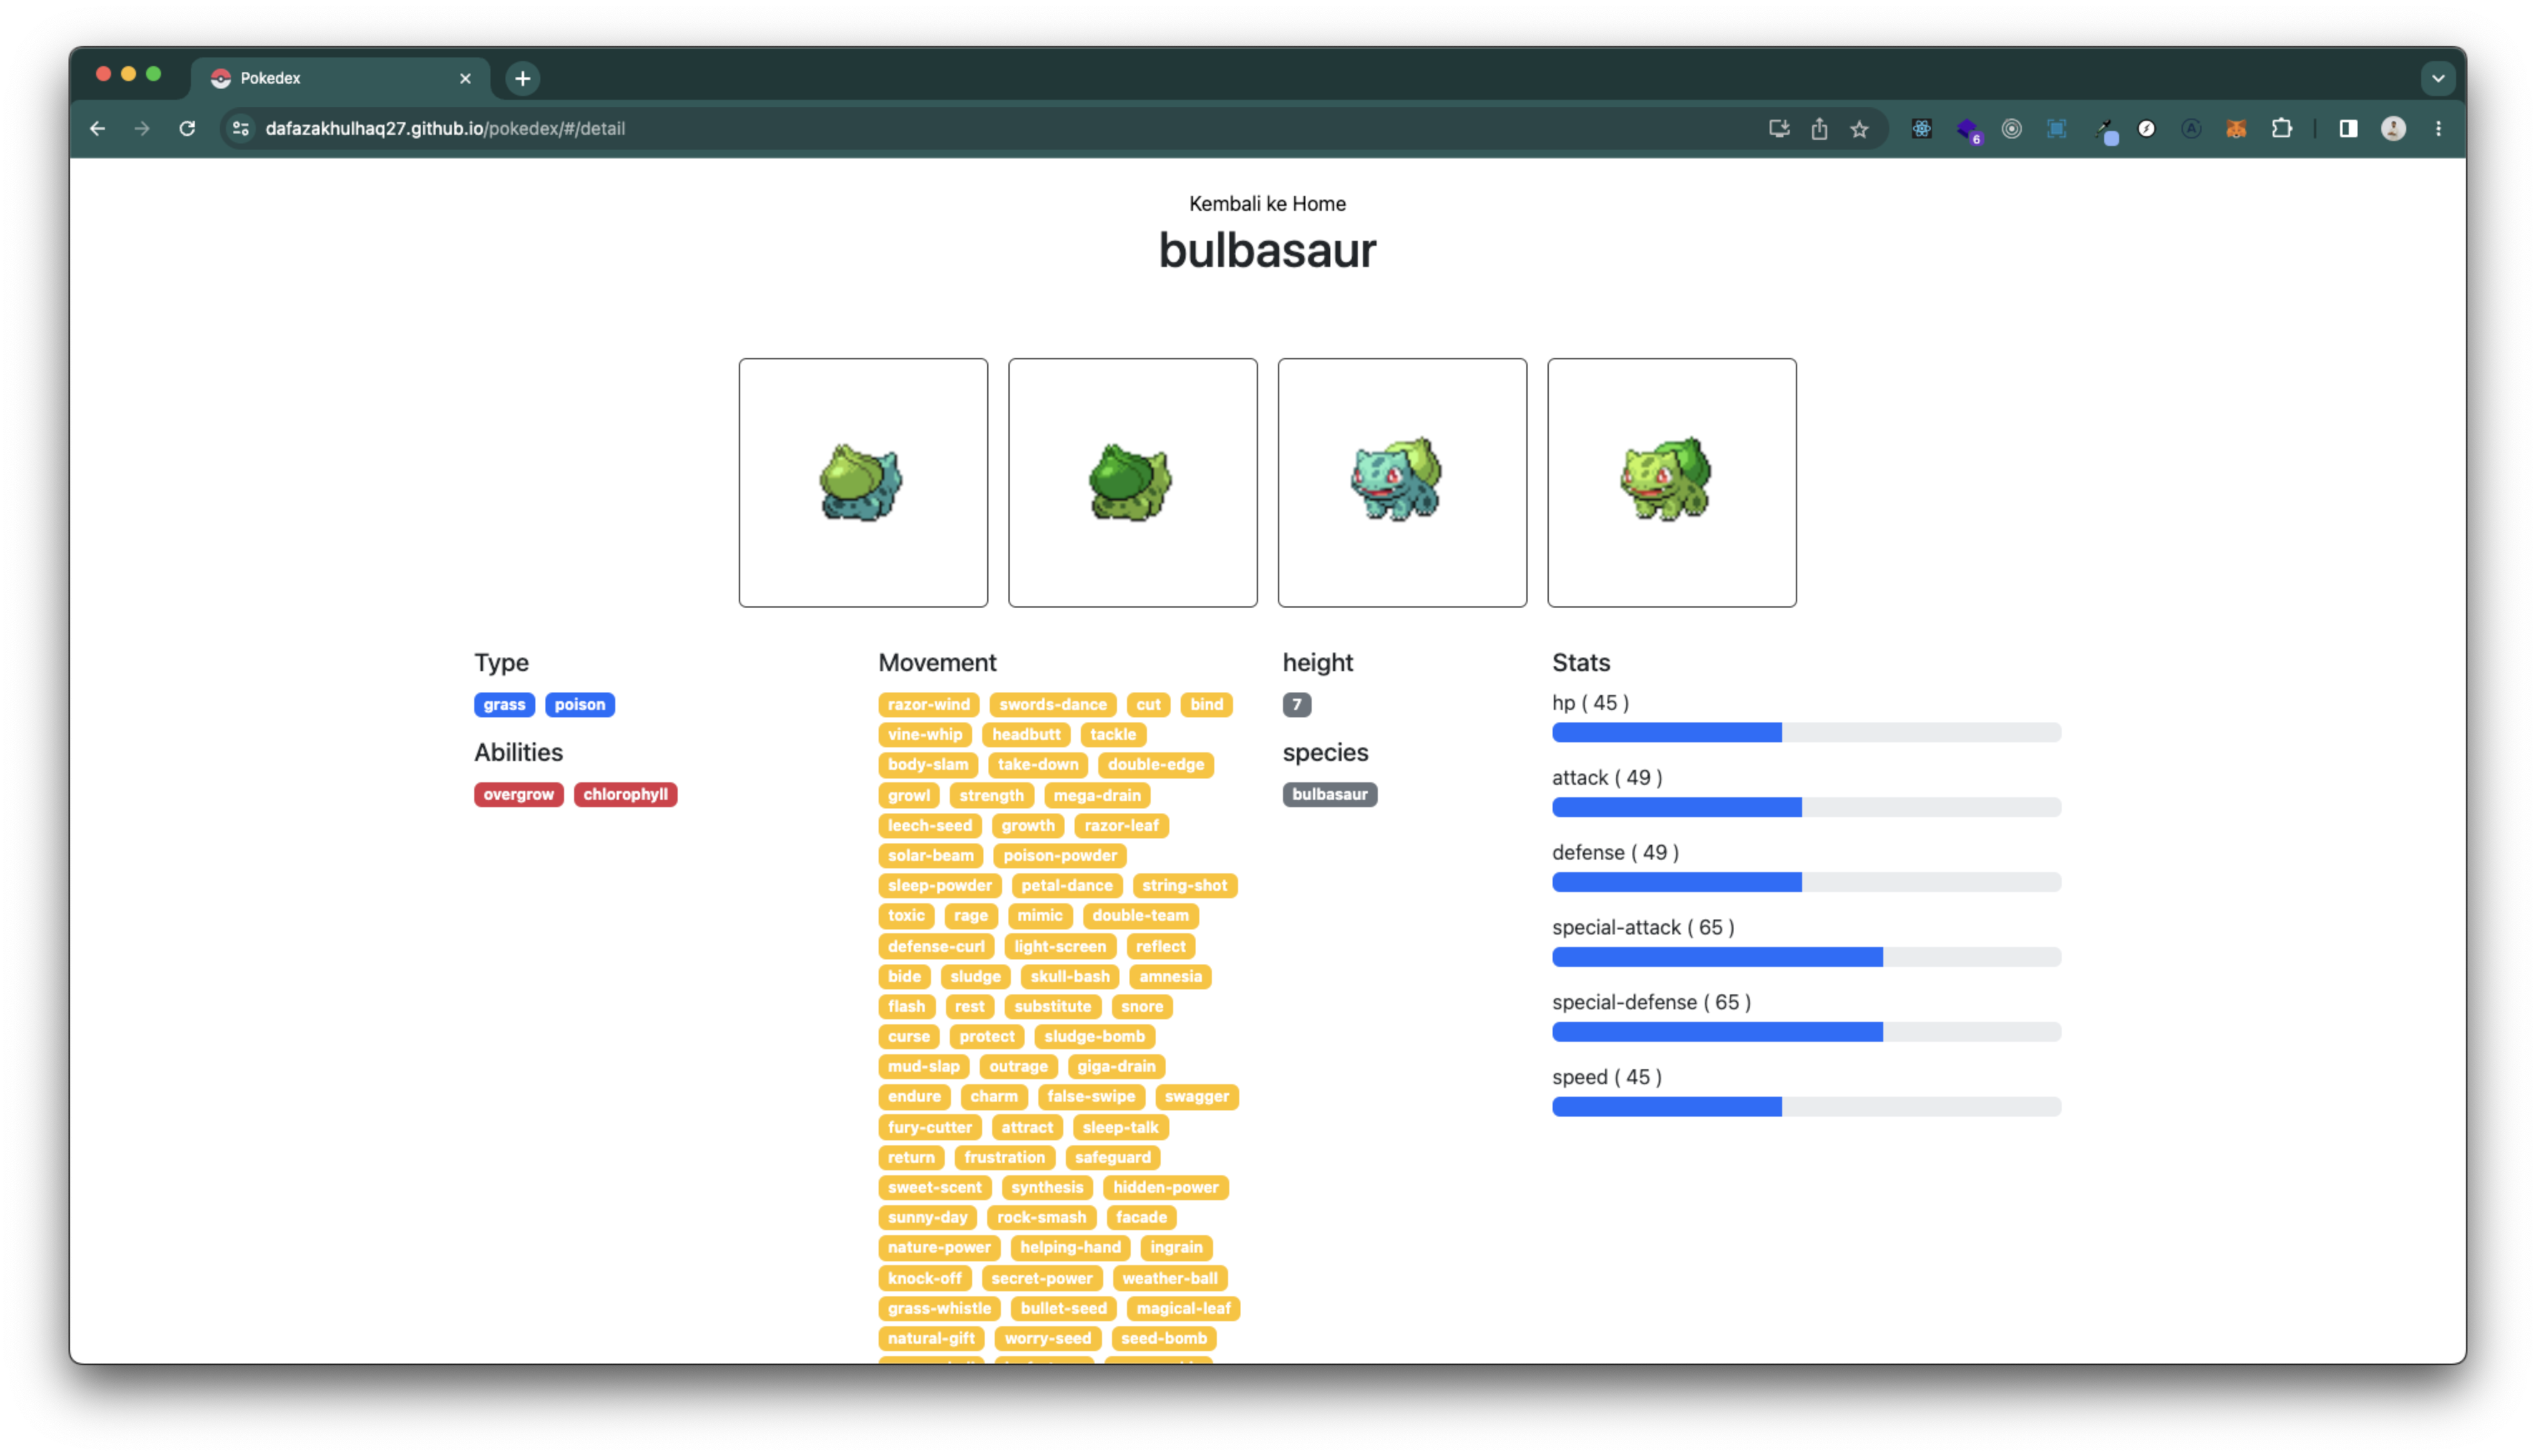
Task: Click the swords-dance move badge
Action: click(1052, 704)
